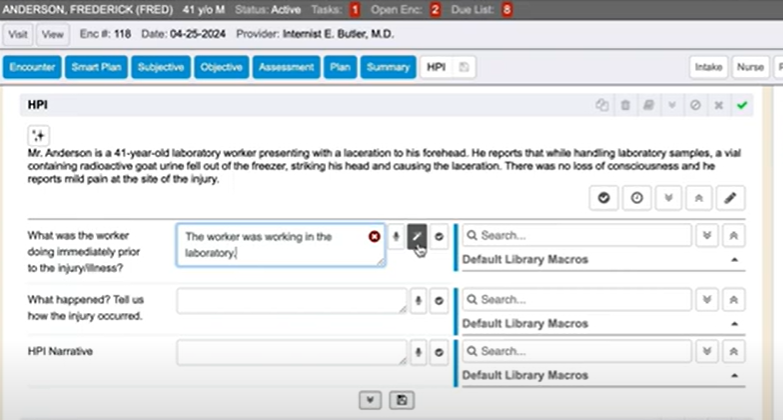Click check circle beside What happened field
Viewport: 783px width, 420px height.
tap(439, 299)
